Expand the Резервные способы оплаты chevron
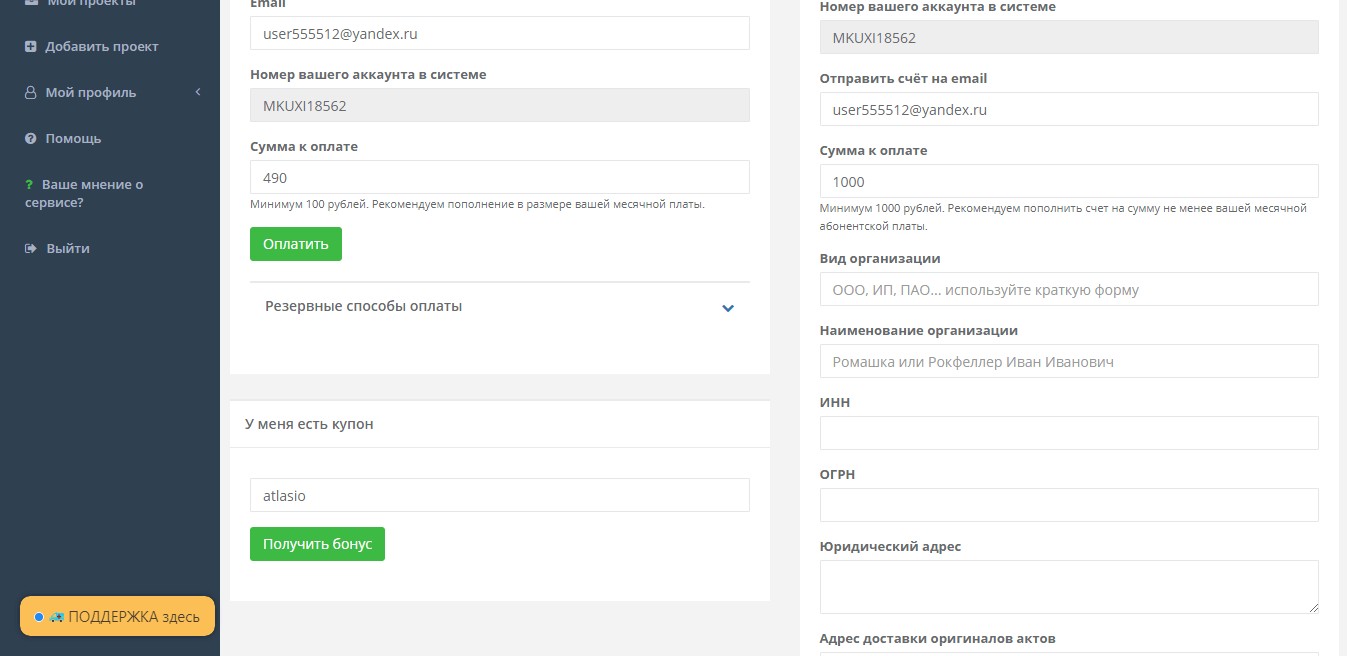1347x656 pixels. click(x=728, y=308)
